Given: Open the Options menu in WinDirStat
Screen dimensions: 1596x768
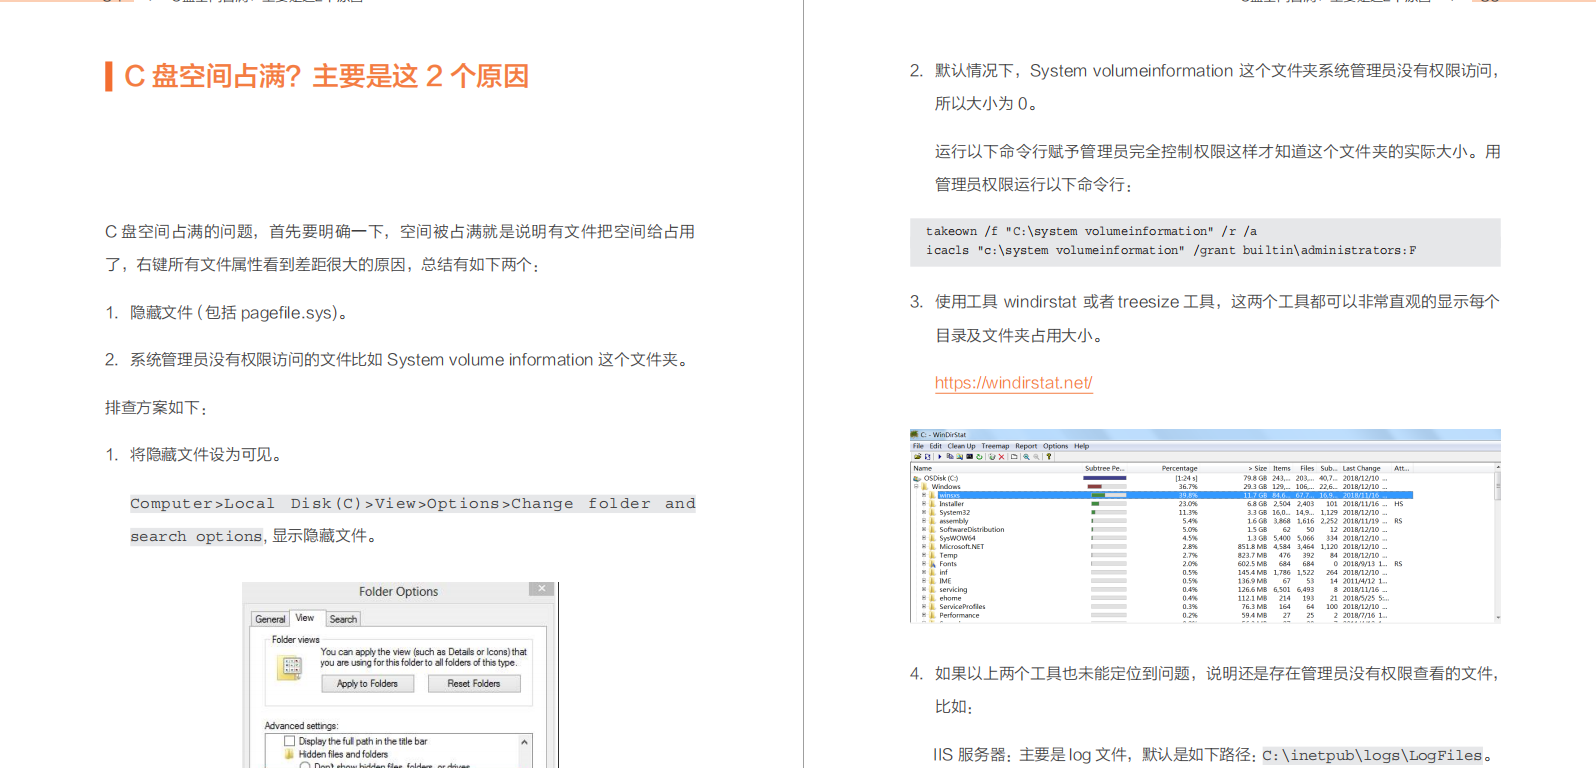Looking at the screenshot, I should click(1055, 446).
